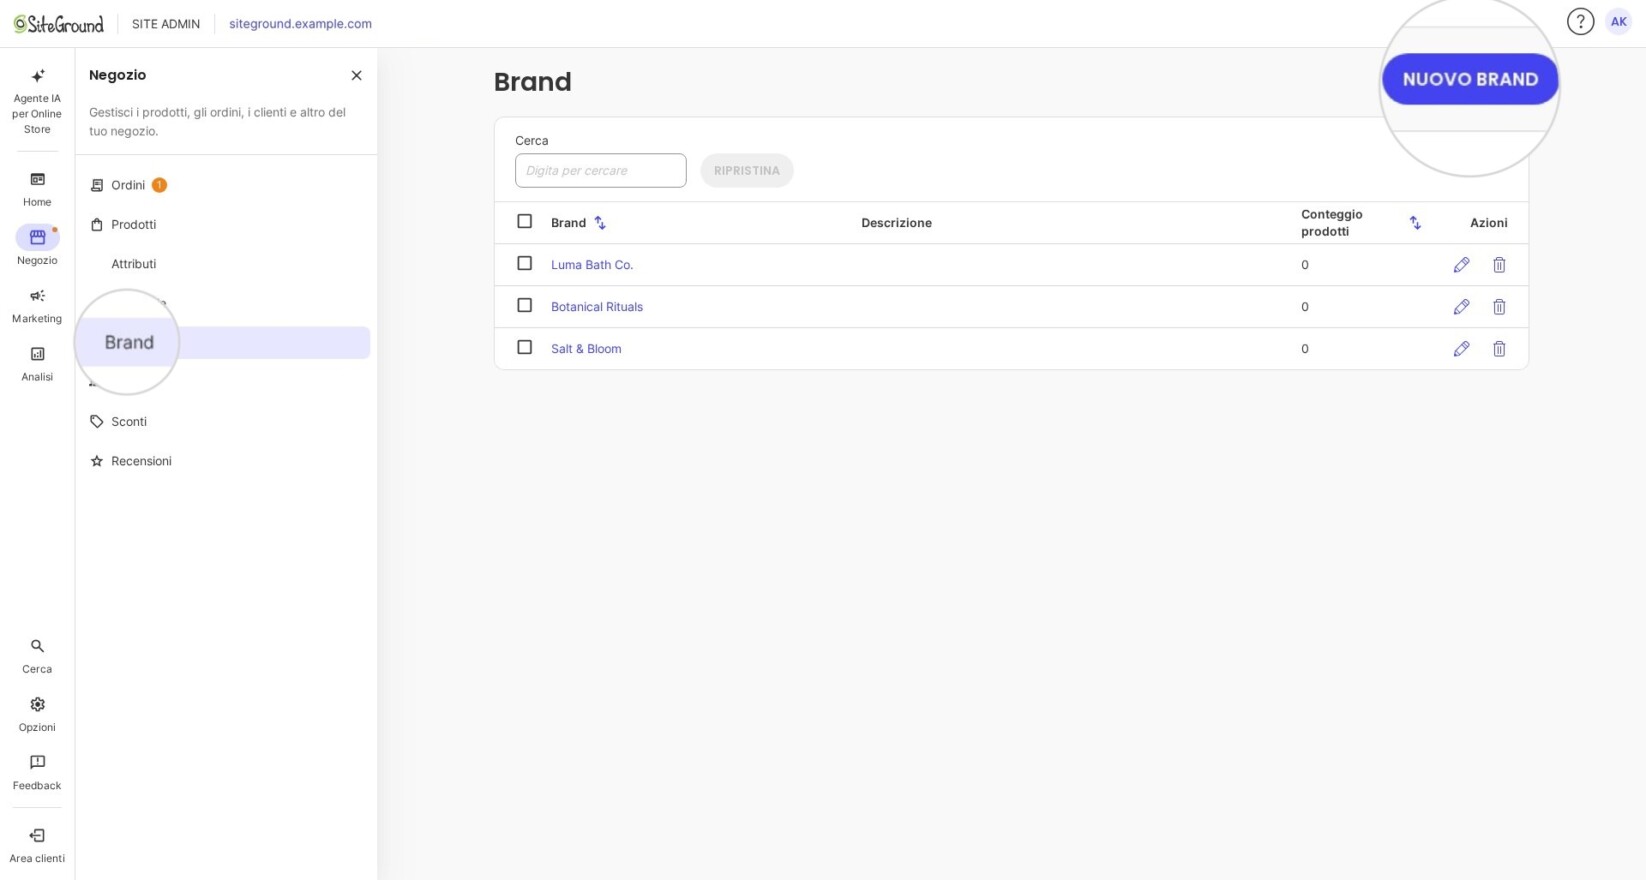Click the Descrizione column header
The height and width of the screenshot is (880, 1646).
click(x=896, y=223)
